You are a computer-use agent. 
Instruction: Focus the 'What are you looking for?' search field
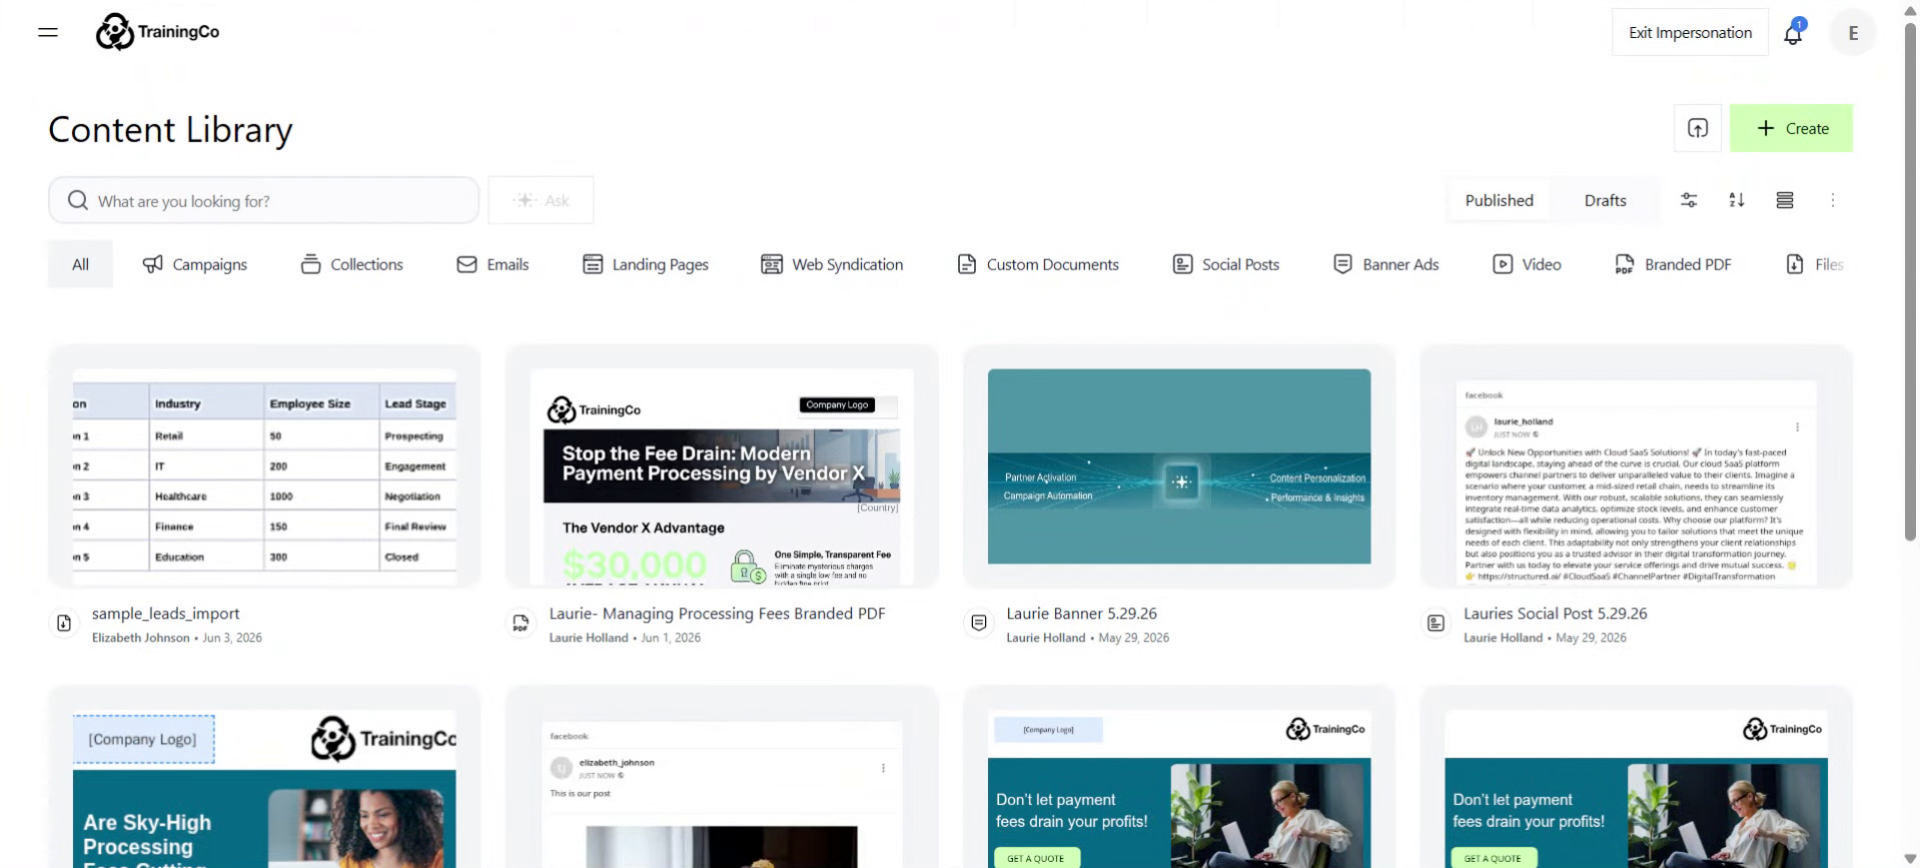(264, 200)
